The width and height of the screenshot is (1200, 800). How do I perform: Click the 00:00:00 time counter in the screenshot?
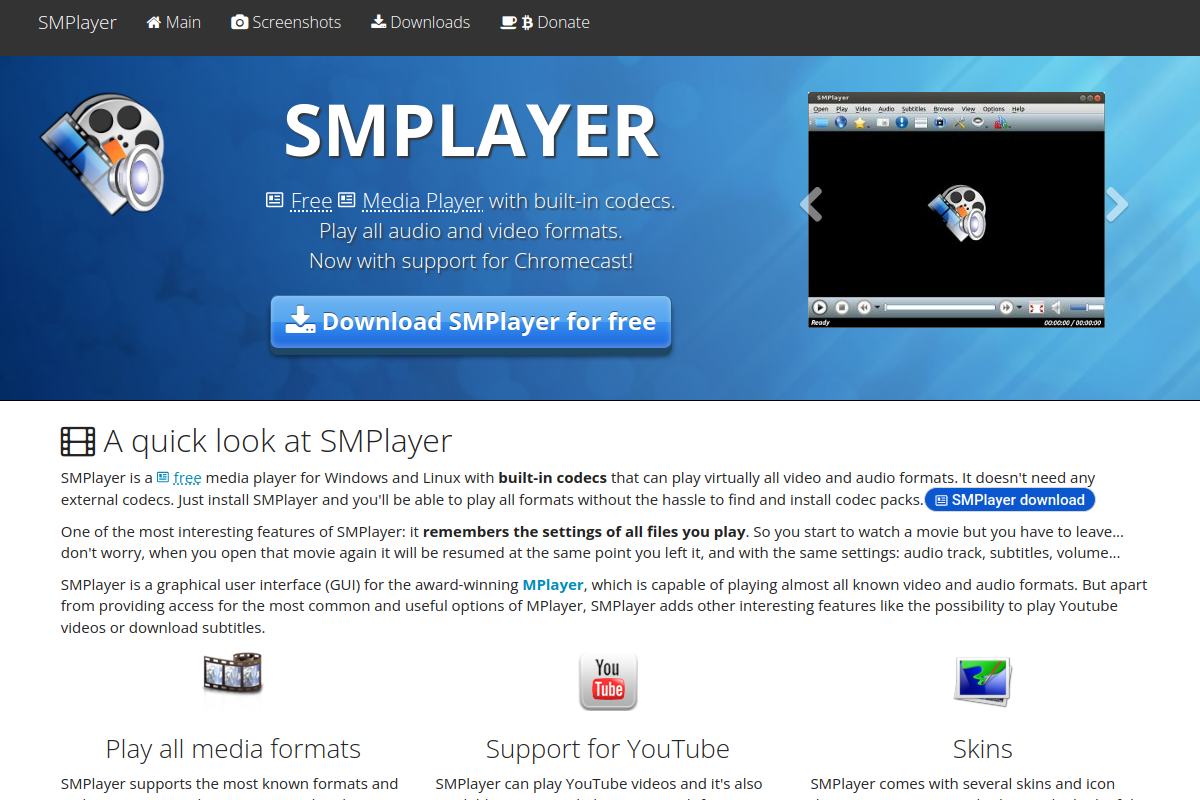click(1072, 323)
